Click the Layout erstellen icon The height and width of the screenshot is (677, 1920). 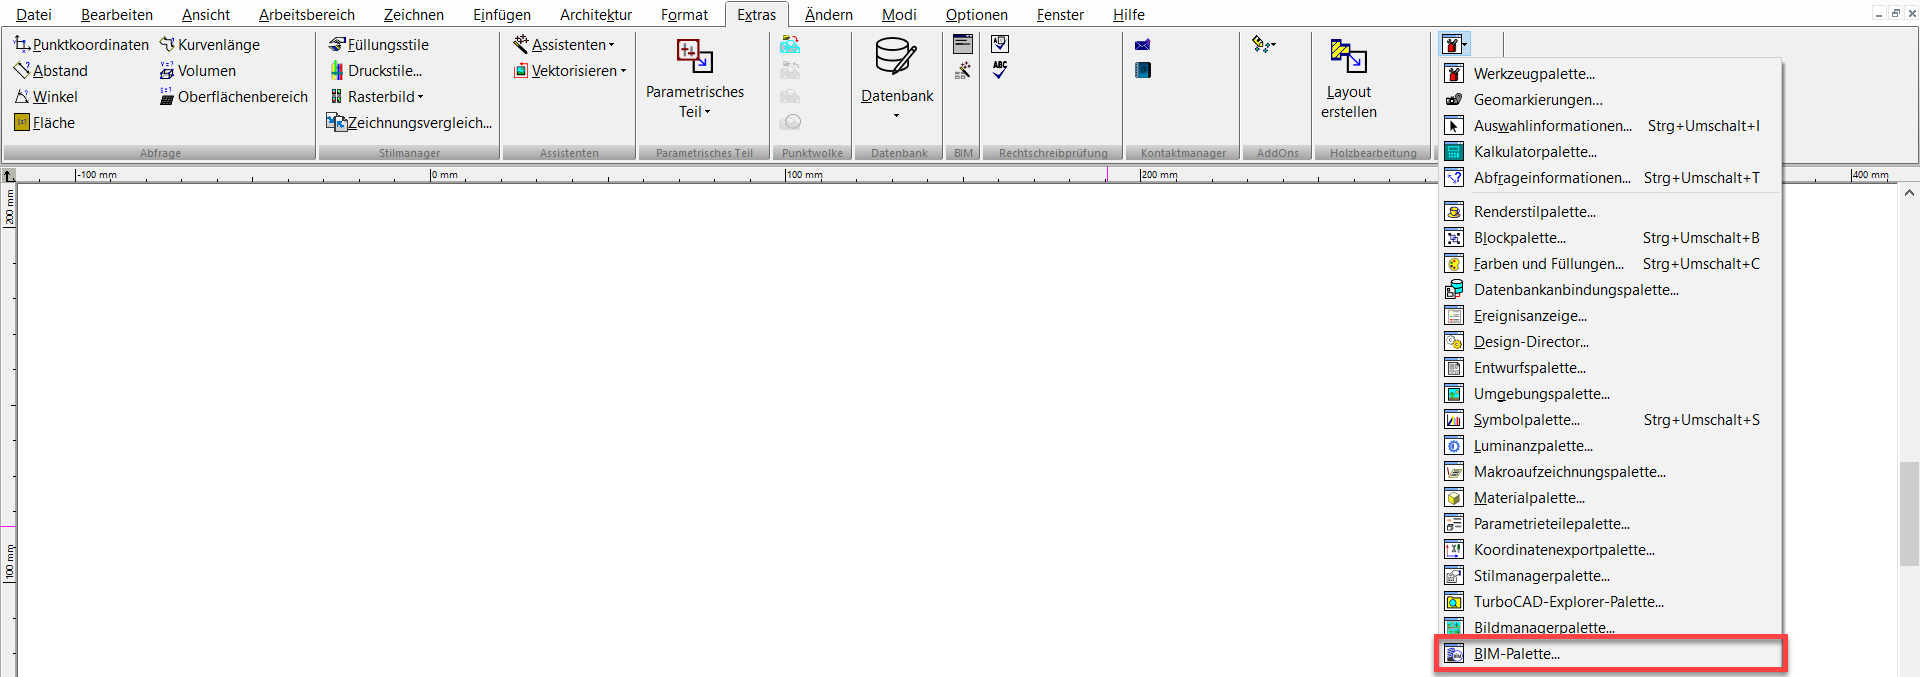pos(1348,57)
